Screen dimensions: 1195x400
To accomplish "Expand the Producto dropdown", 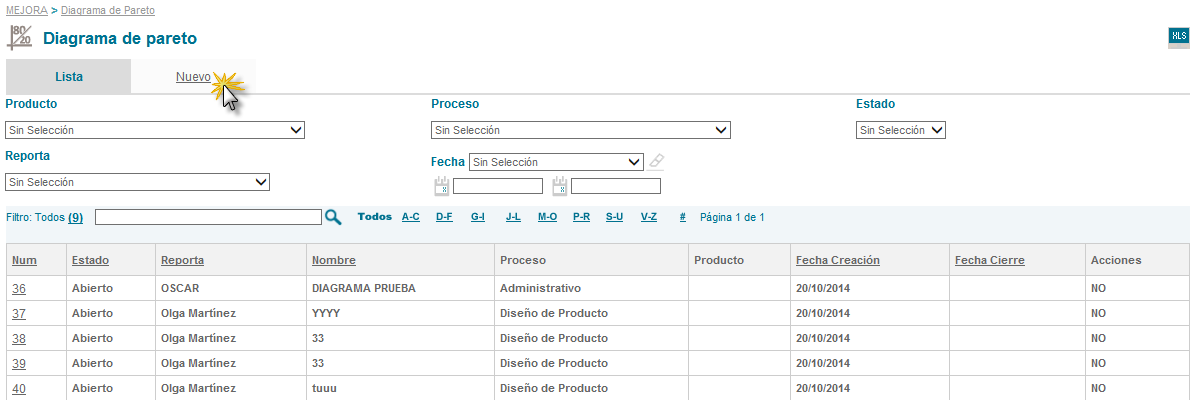I will pyautogui.click(x=155, y=130).
